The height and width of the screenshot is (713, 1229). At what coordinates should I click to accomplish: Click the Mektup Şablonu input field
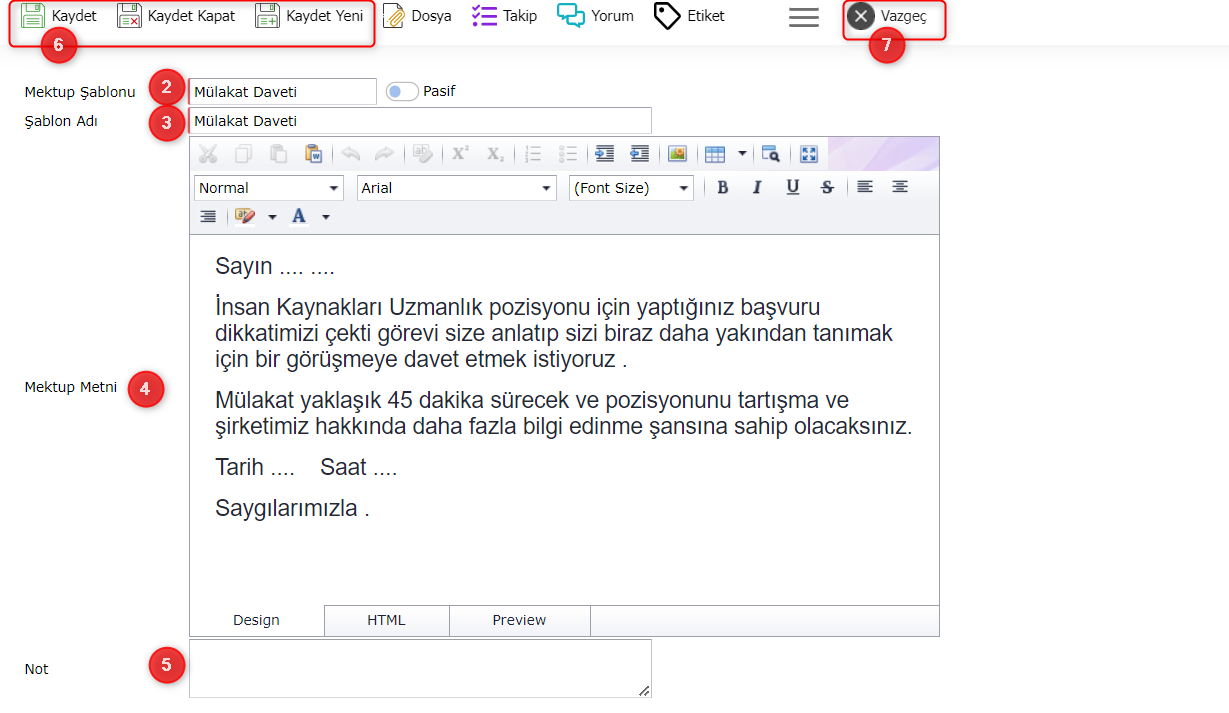click(283, 92)
